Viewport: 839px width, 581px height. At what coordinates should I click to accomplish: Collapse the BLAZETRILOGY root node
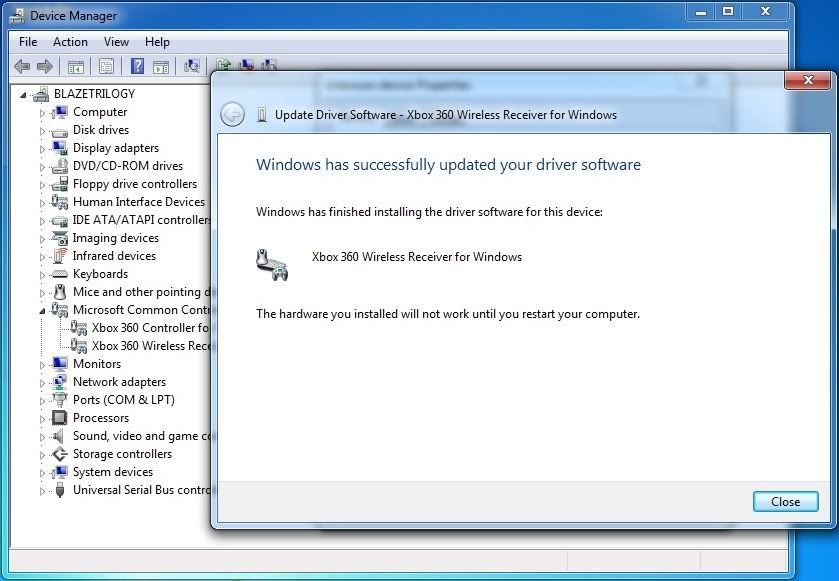coord(23,95)
